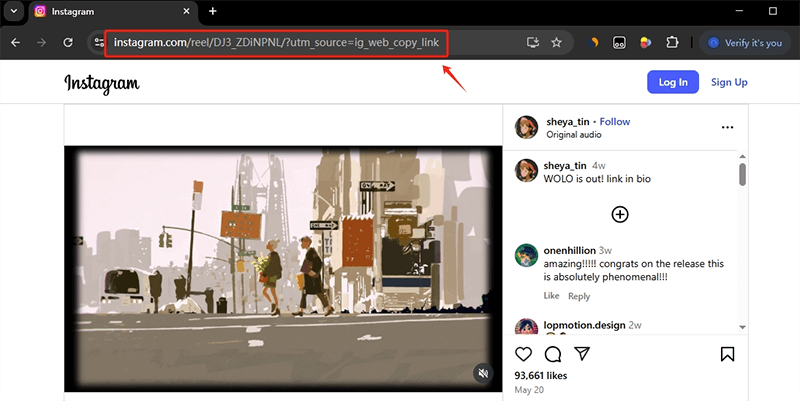Click the comments scrollbar thumb
Image resolution: width=800 pixels, height=401 pixels.
point(742,175)
